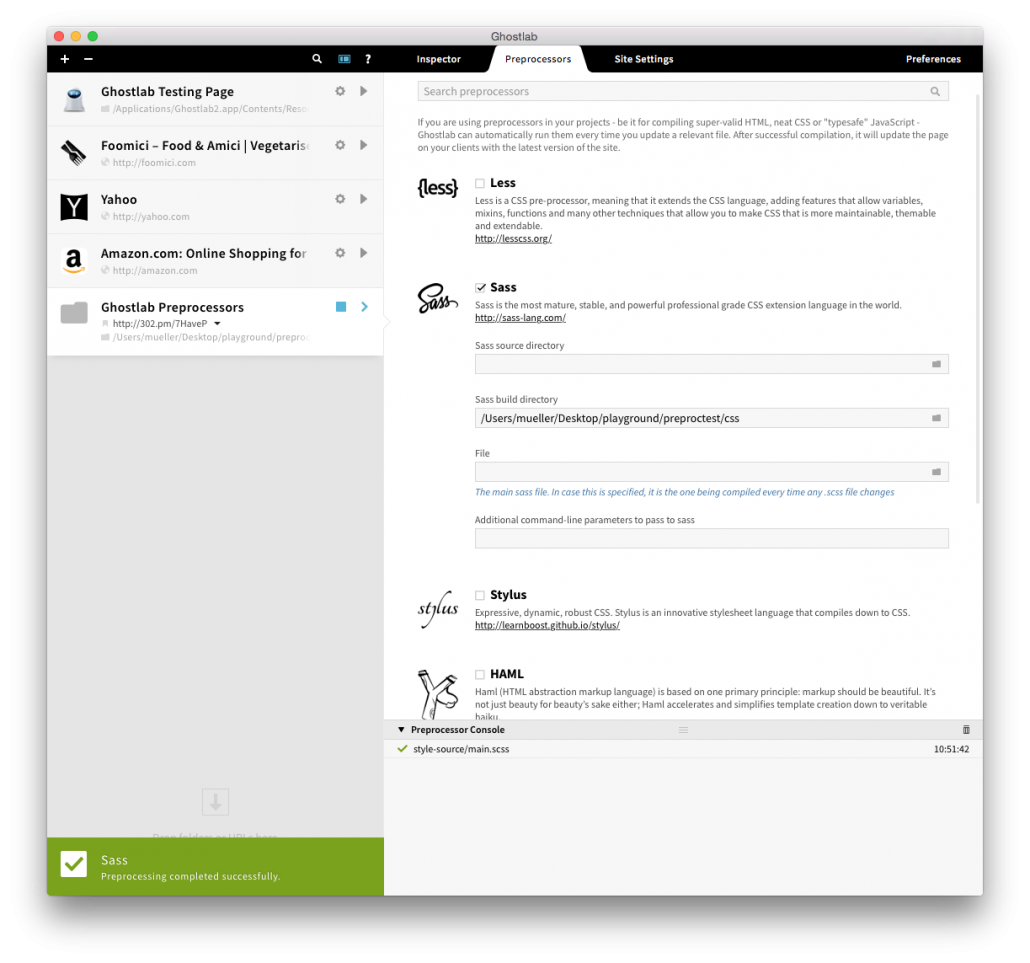This screenshot has height=963, width=1030.
Task: Browse folder for Sass File field
Action: [x=936, y=472]
